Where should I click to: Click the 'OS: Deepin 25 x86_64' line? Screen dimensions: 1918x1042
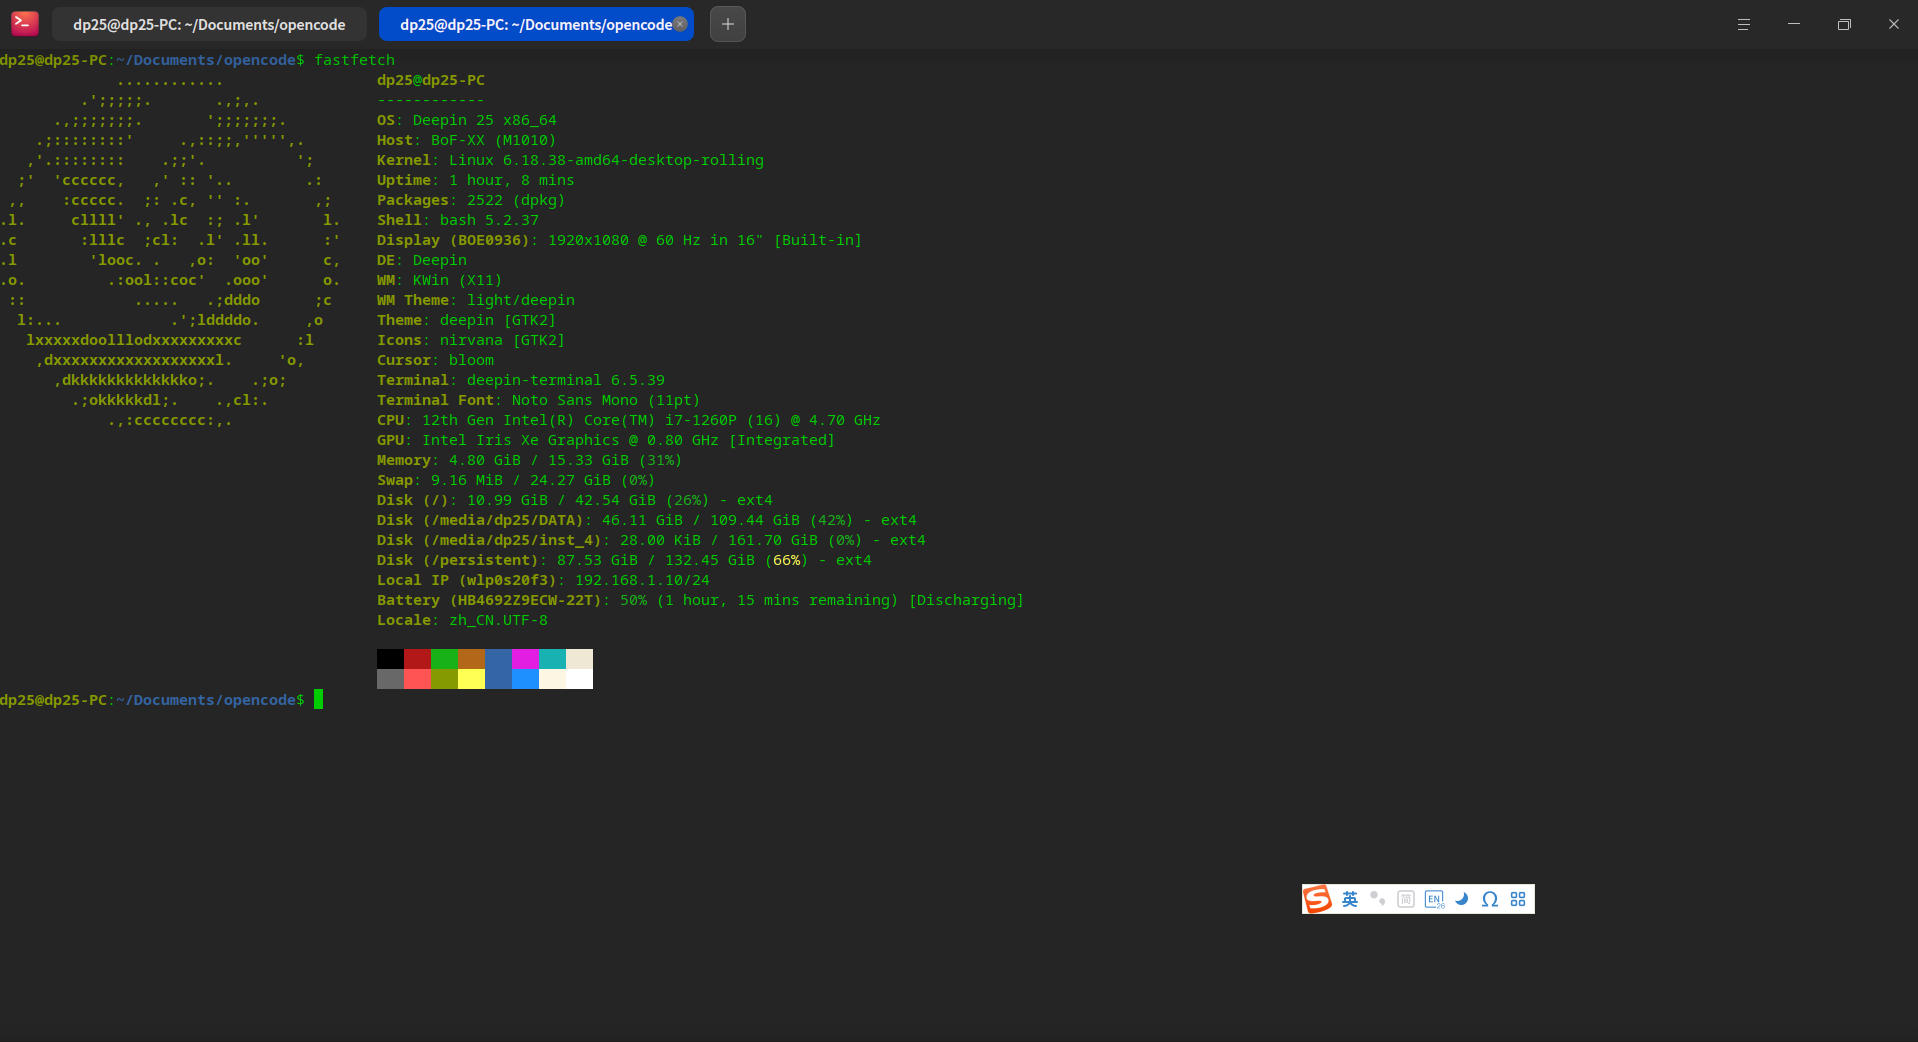tap(466, 120)
